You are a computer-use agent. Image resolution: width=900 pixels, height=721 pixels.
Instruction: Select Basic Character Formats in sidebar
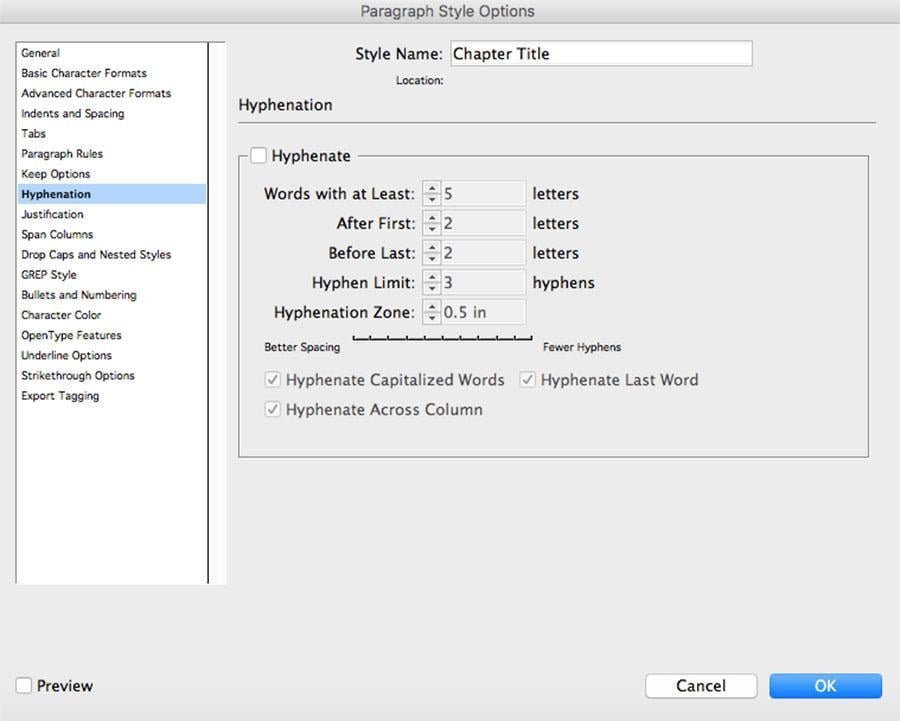click(x=84, y=73)
